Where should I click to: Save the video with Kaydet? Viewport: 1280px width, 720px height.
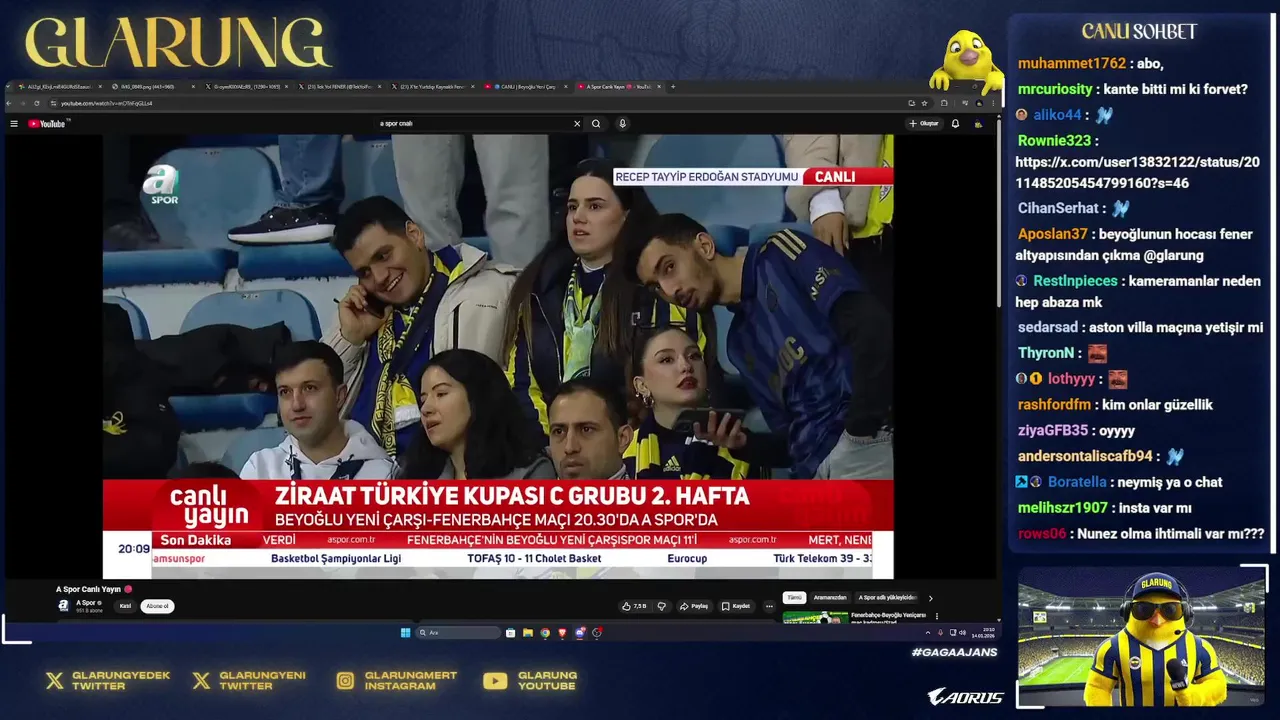(736, 606)
